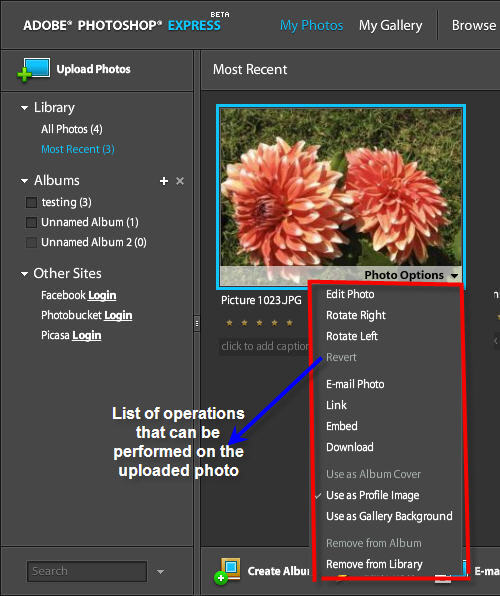Open the Browse tab

(474, 25)
